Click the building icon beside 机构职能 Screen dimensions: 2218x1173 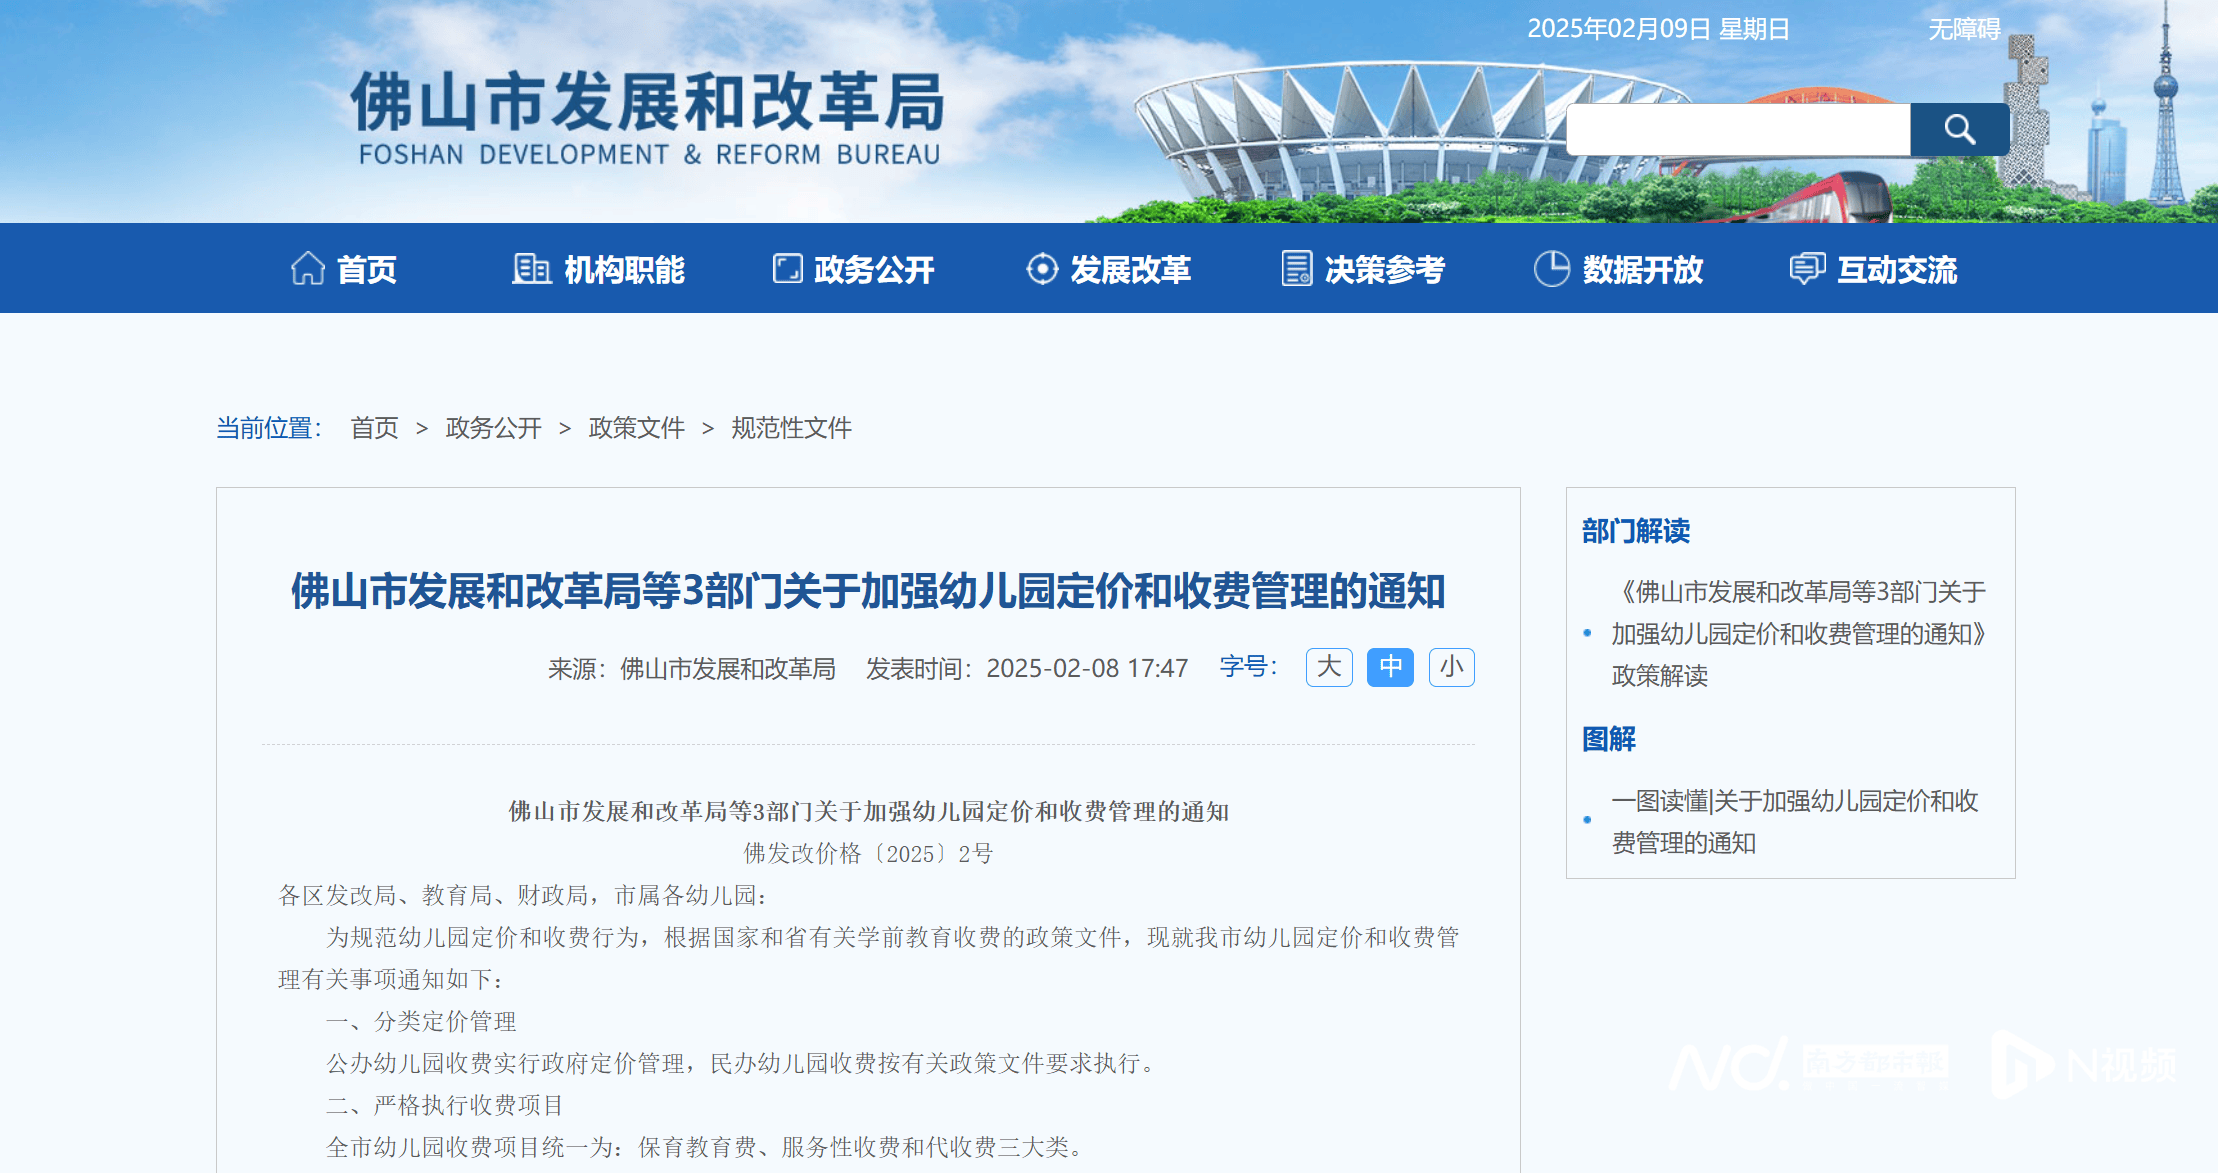[x=531, y=269]
